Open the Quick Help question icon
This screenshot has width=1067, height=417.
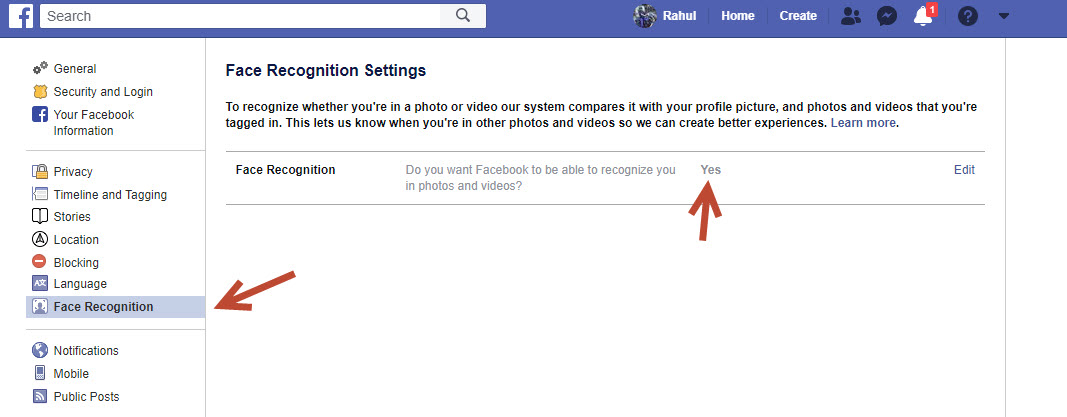click(x=968, y=16)
